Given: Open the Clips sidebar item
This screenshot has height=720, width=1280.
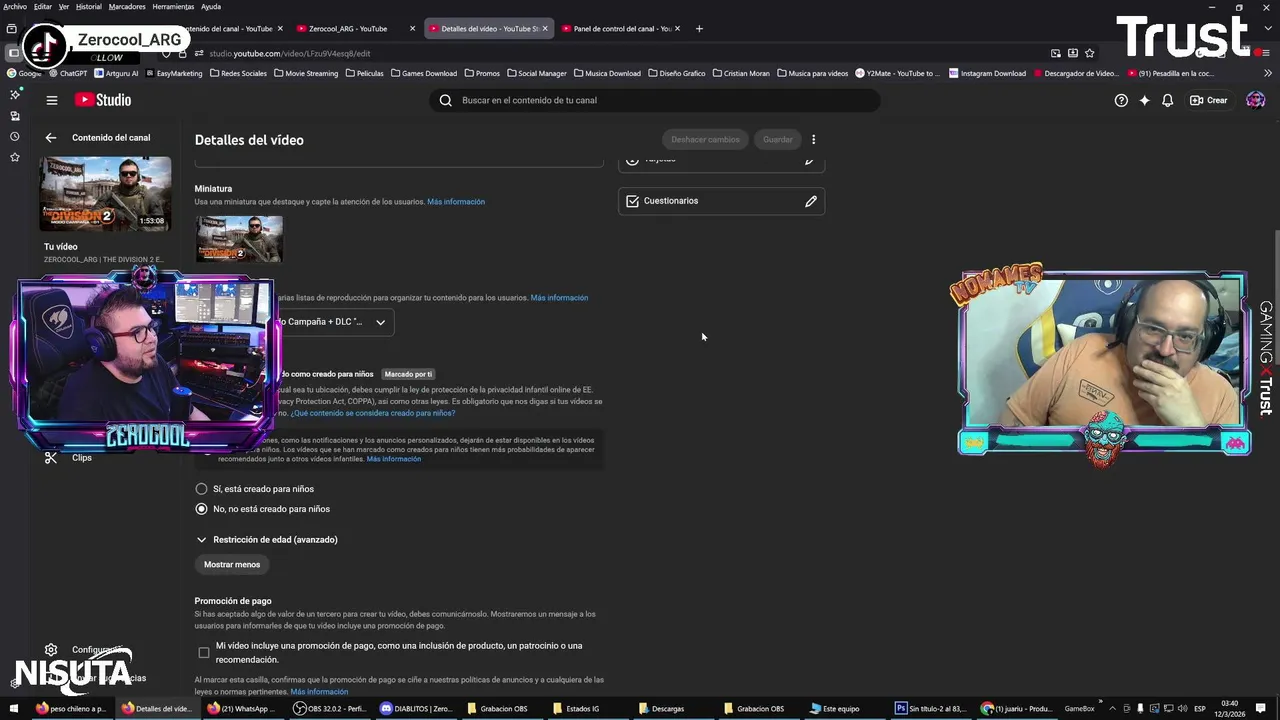Looking at the screenshot, I should [80, 458].
